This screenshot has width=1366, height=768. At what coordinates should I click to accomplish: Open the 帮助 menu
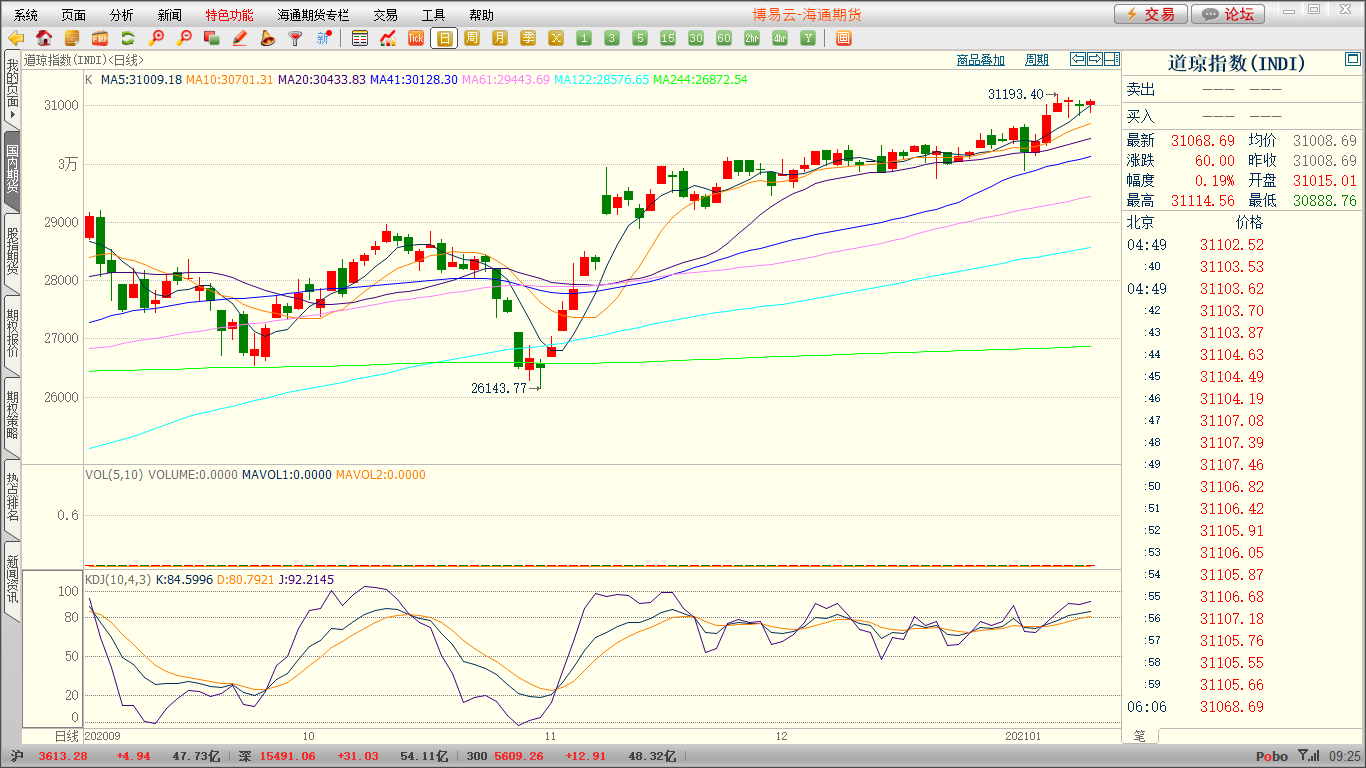(x=482, y=15)
